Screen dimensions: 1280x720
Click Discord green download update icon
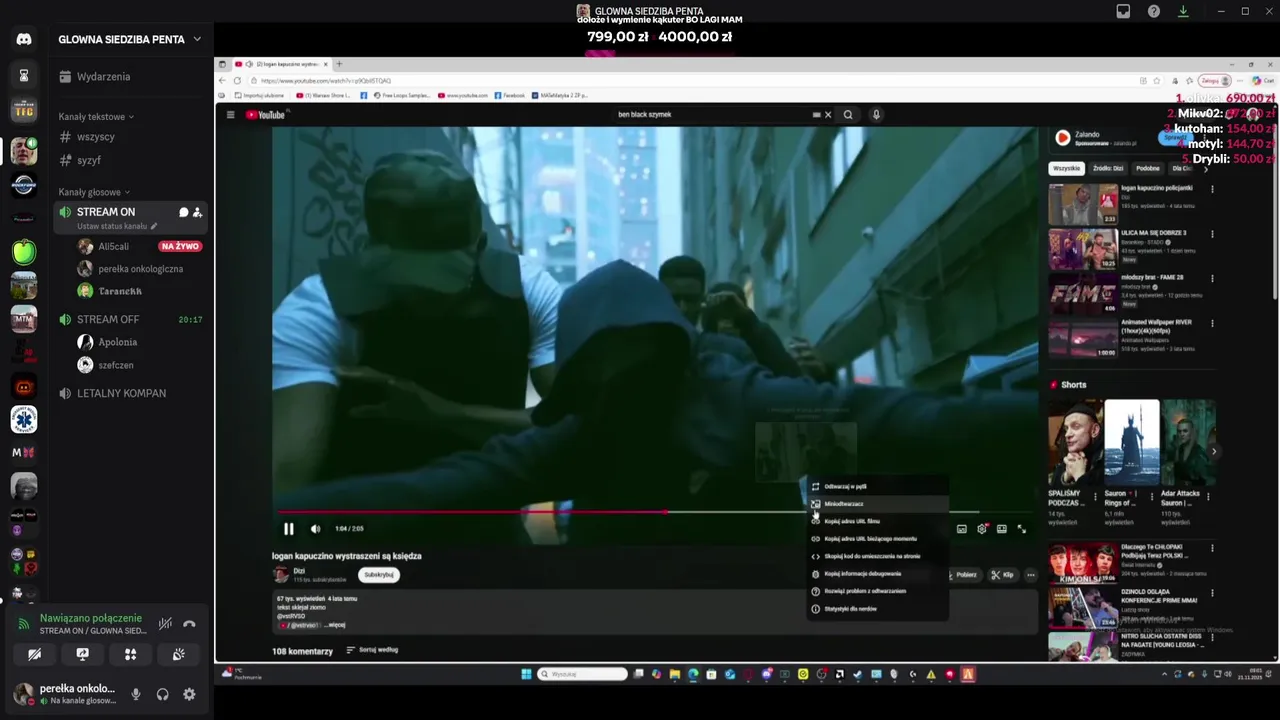(x=1183, y=11)
